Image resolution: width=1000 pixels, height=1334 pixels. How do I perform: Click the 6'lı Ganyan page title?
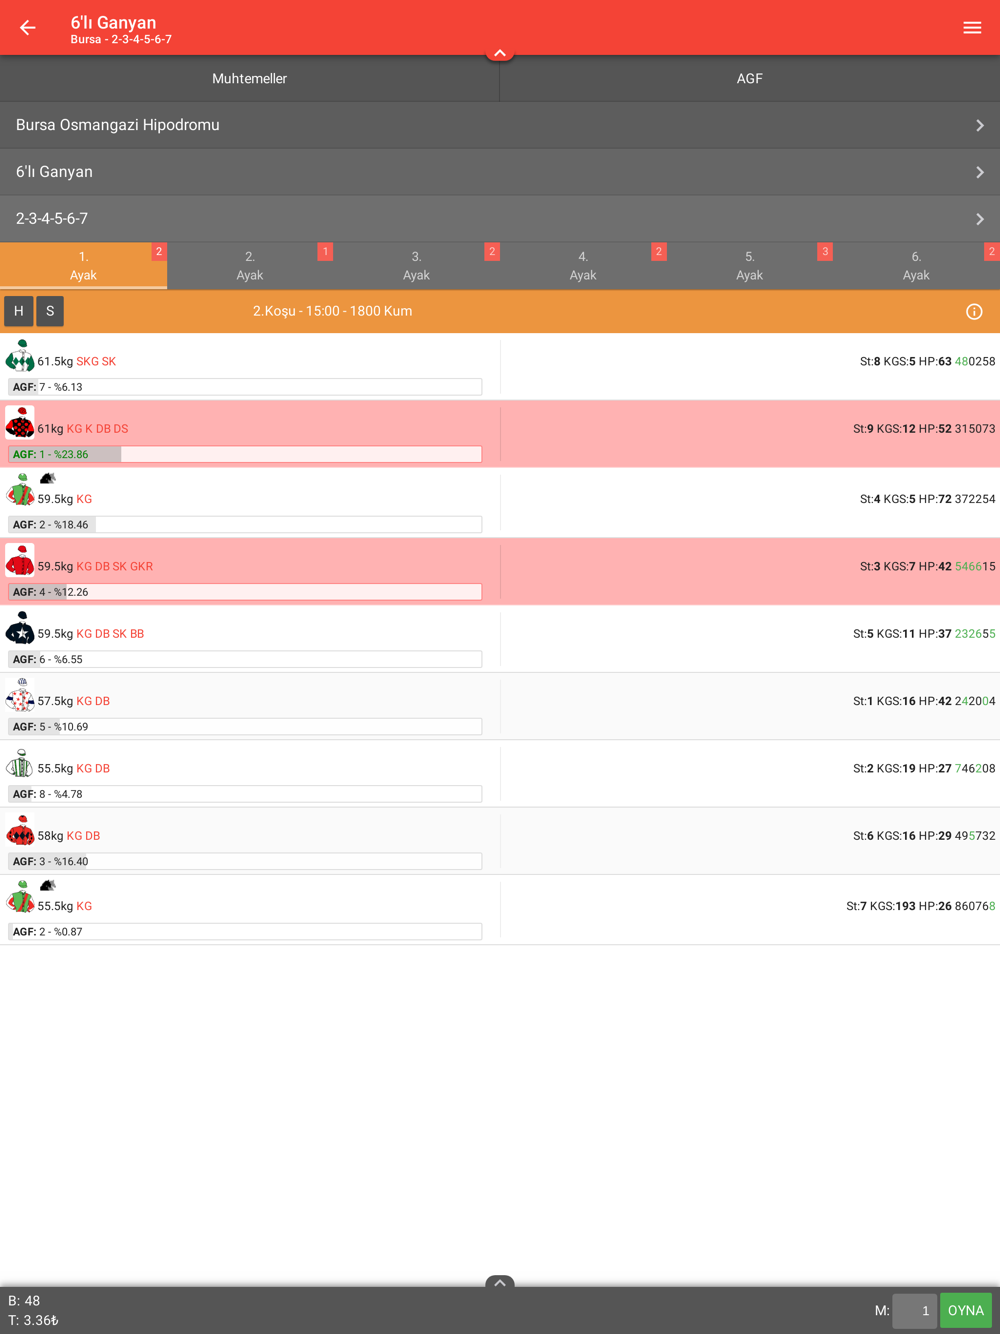click(113, 22)
